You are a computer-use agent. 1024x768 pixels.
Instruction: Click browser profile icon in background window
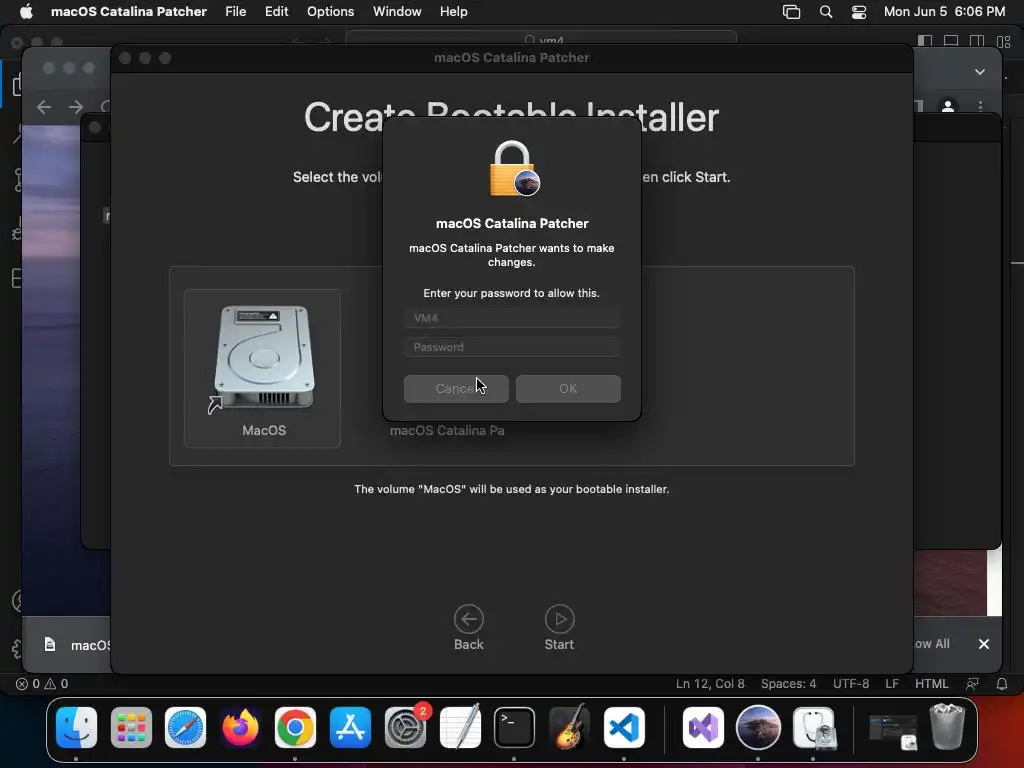[x=948, y=106]
